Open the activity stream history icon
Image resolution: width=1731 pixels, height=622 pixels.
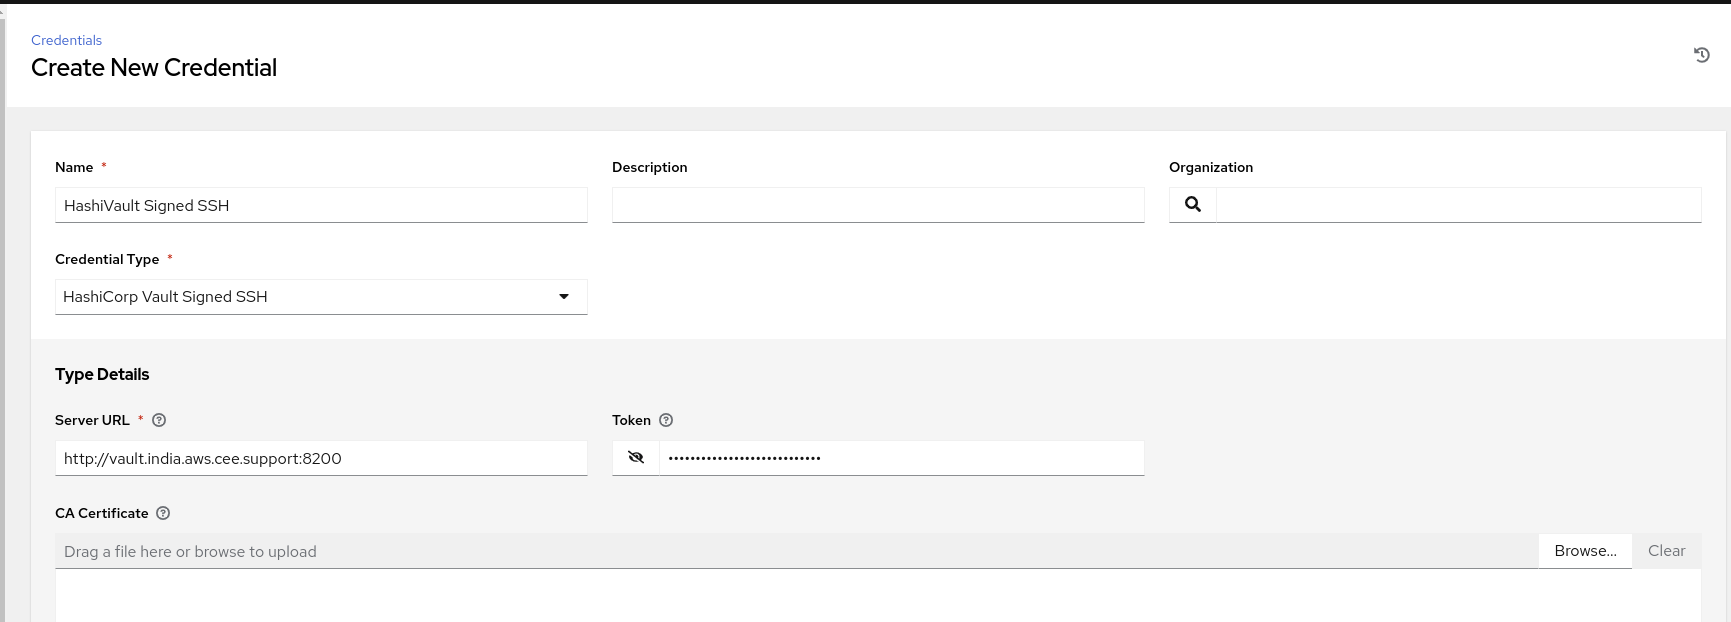click(1701, 55)
